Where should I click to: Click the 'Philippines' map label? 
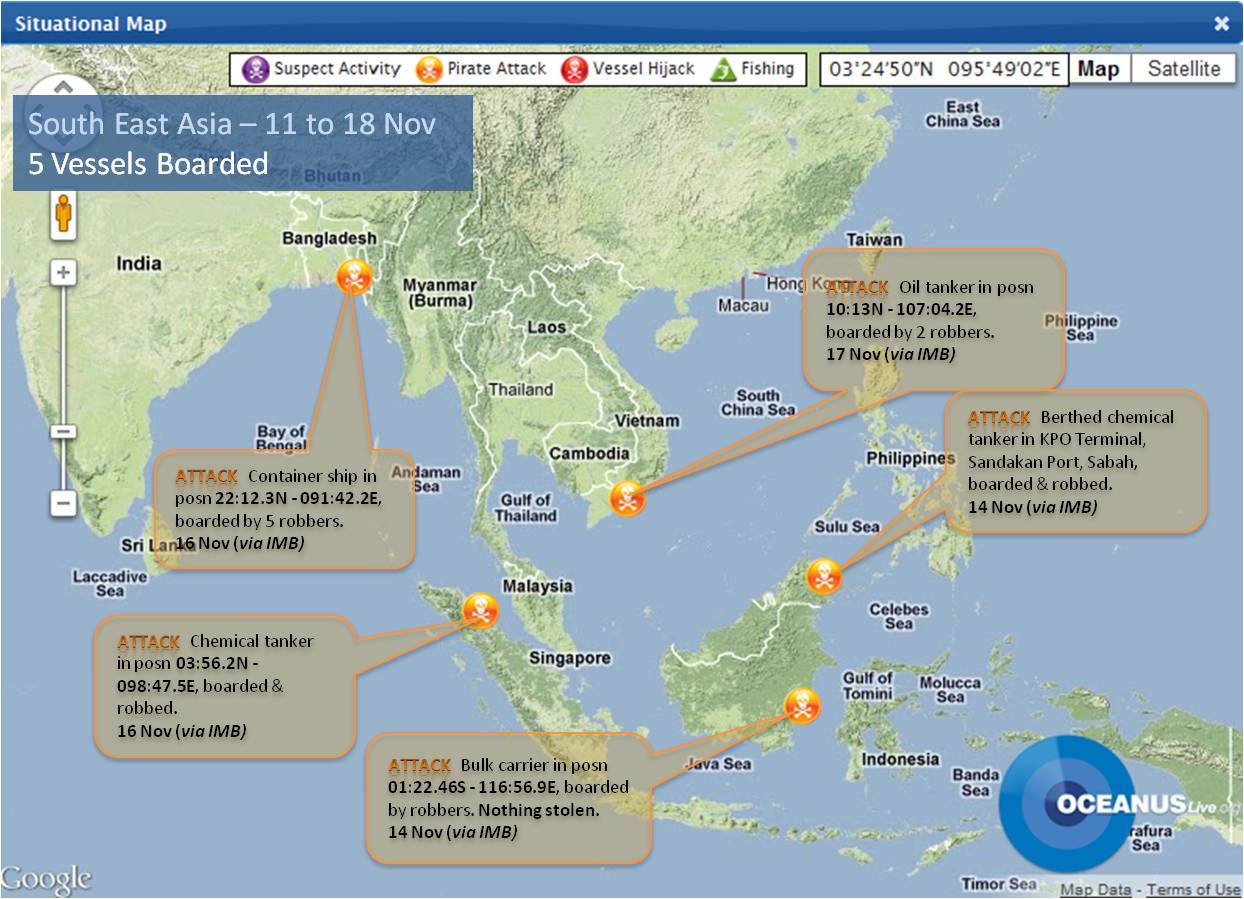point(911,458)
